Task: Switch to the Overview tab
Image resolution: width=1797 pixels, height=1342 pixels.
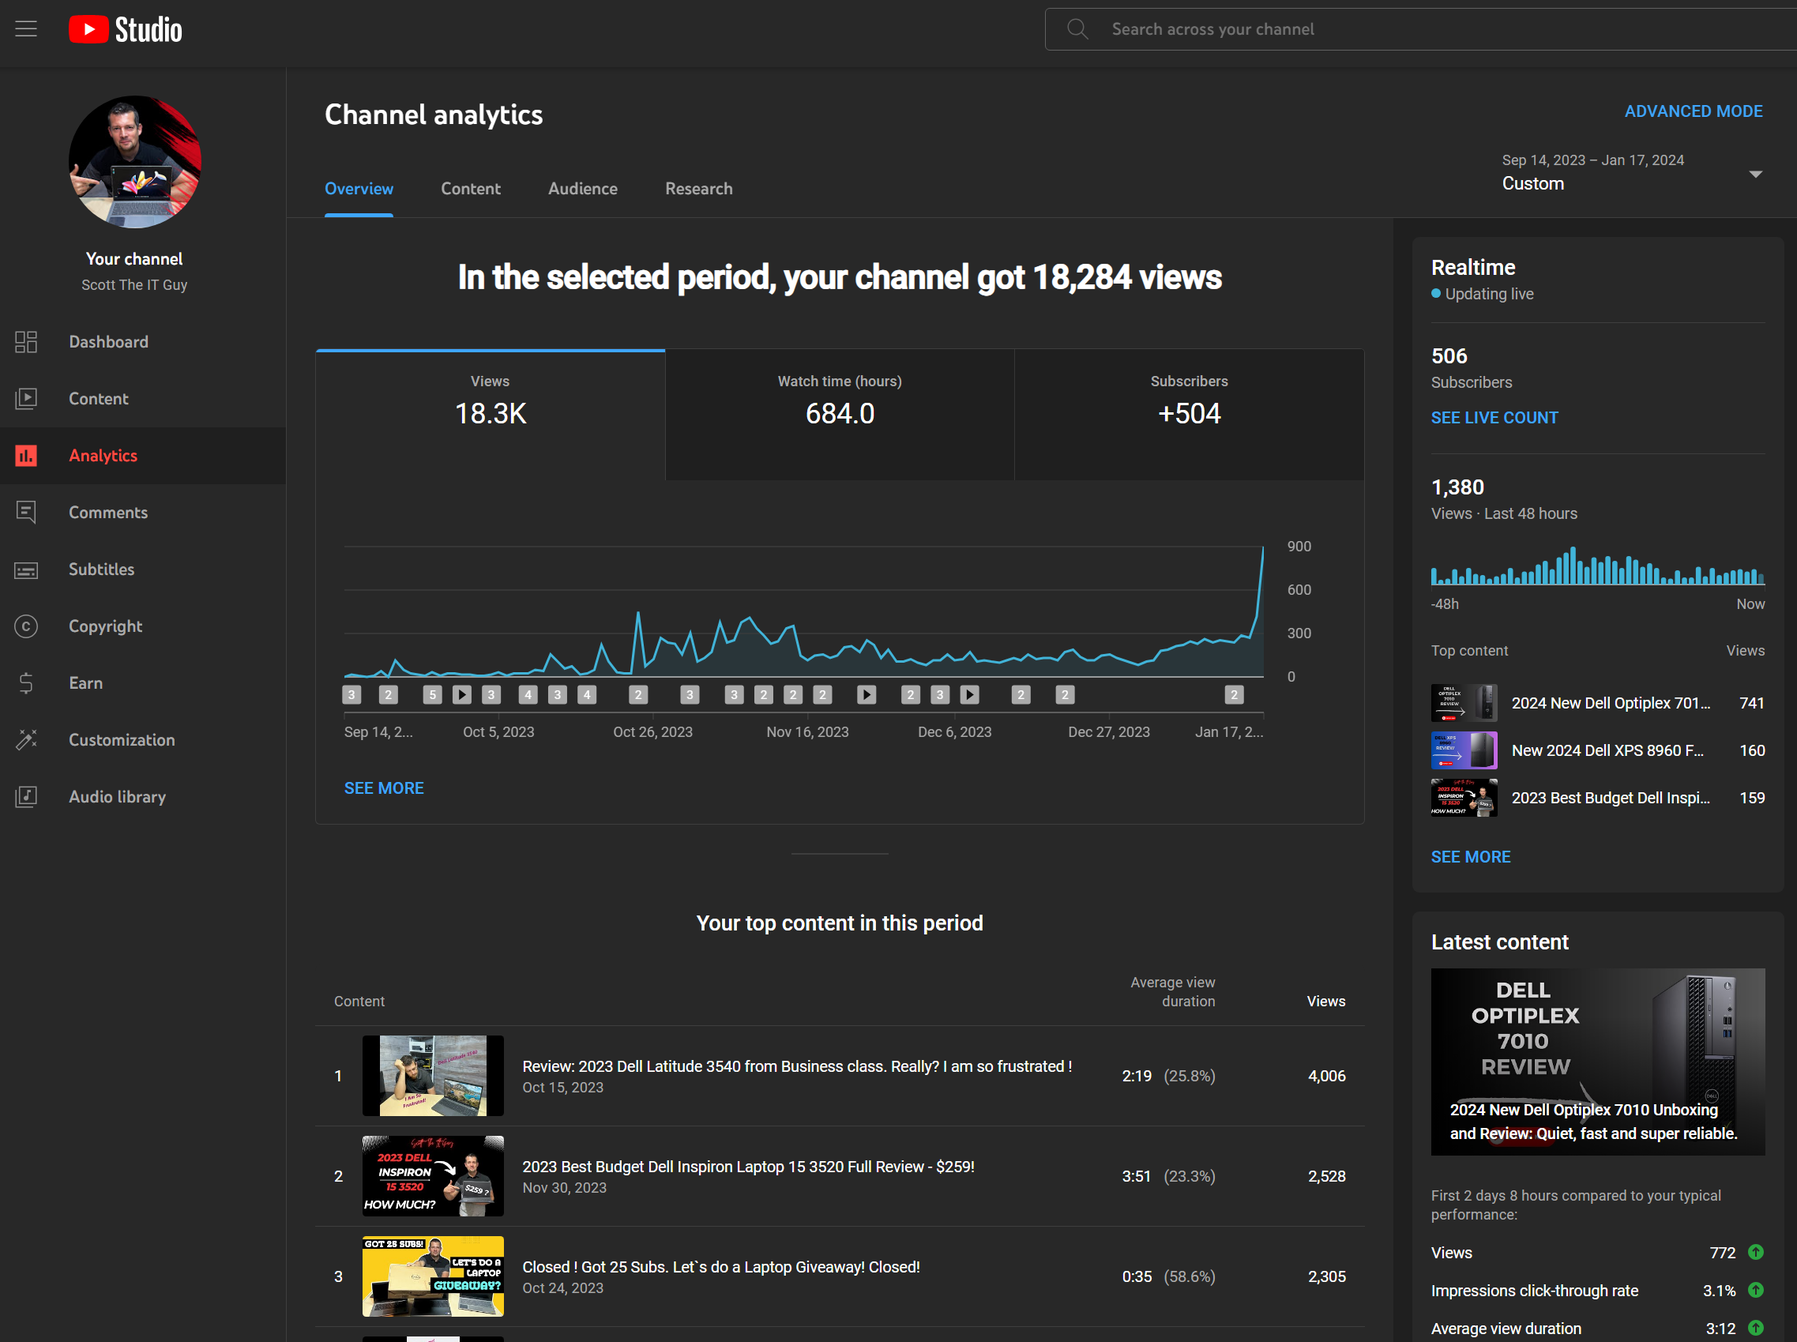Action: [x=359, y=189]
